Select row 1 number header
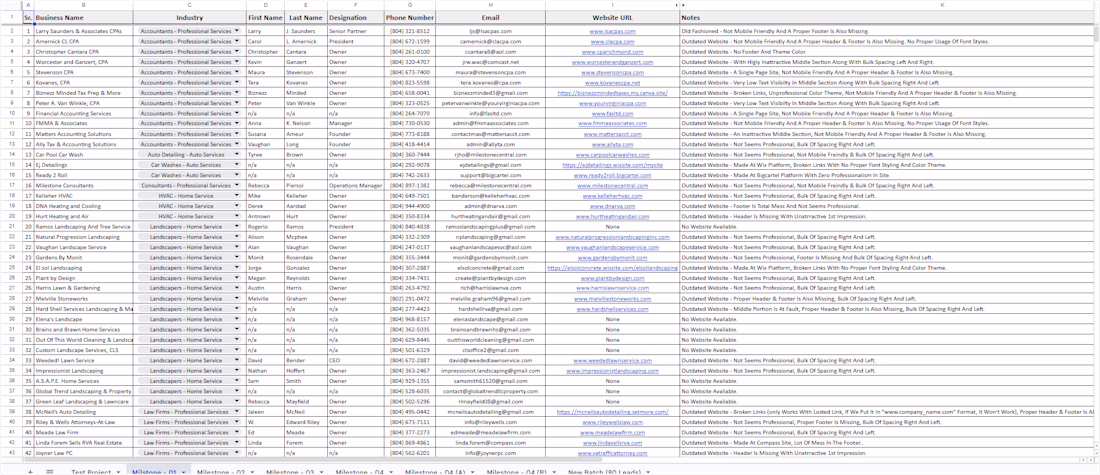The height and width of the screenshot is (475, 1100). click(x=11, y=17)
